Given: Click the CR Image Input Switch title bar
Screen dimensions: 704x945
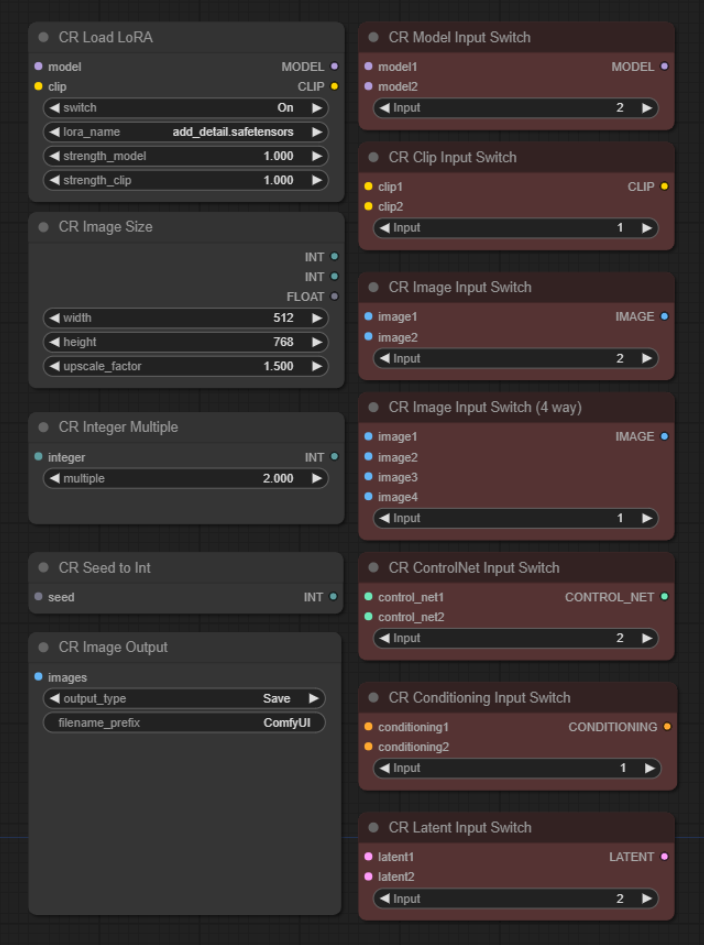Looking at the screenshot, I should (516, 287).
